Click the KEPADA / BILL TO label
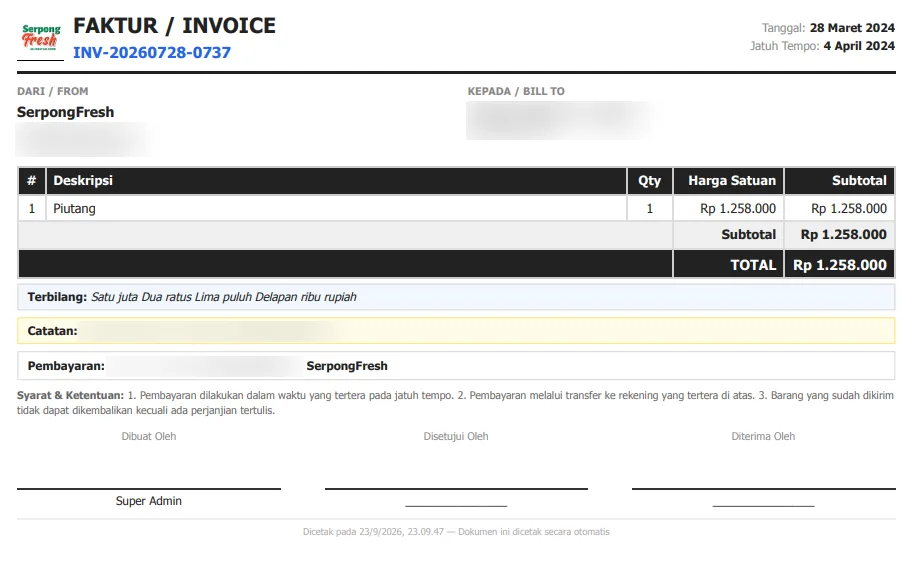The image size is (914, 563). (x=516, y=91)
